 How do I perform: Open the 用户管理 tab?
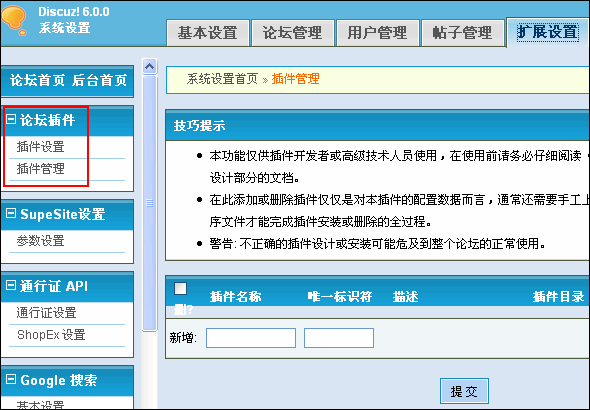[378, 33]
